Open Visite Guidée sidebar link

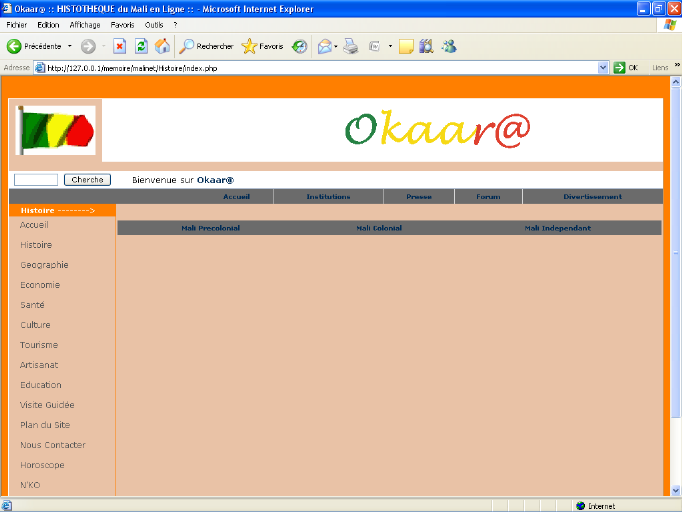[x=47, y=405]
